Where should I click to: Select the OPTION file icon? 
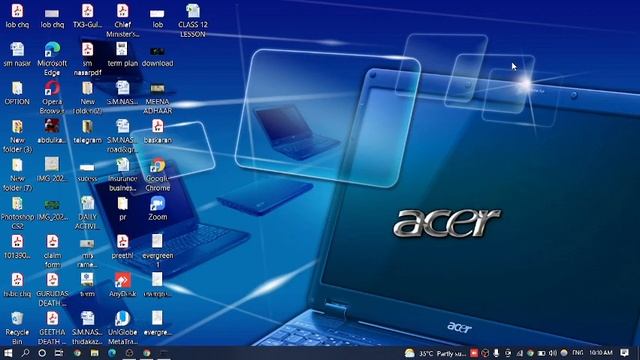[17, 92]
